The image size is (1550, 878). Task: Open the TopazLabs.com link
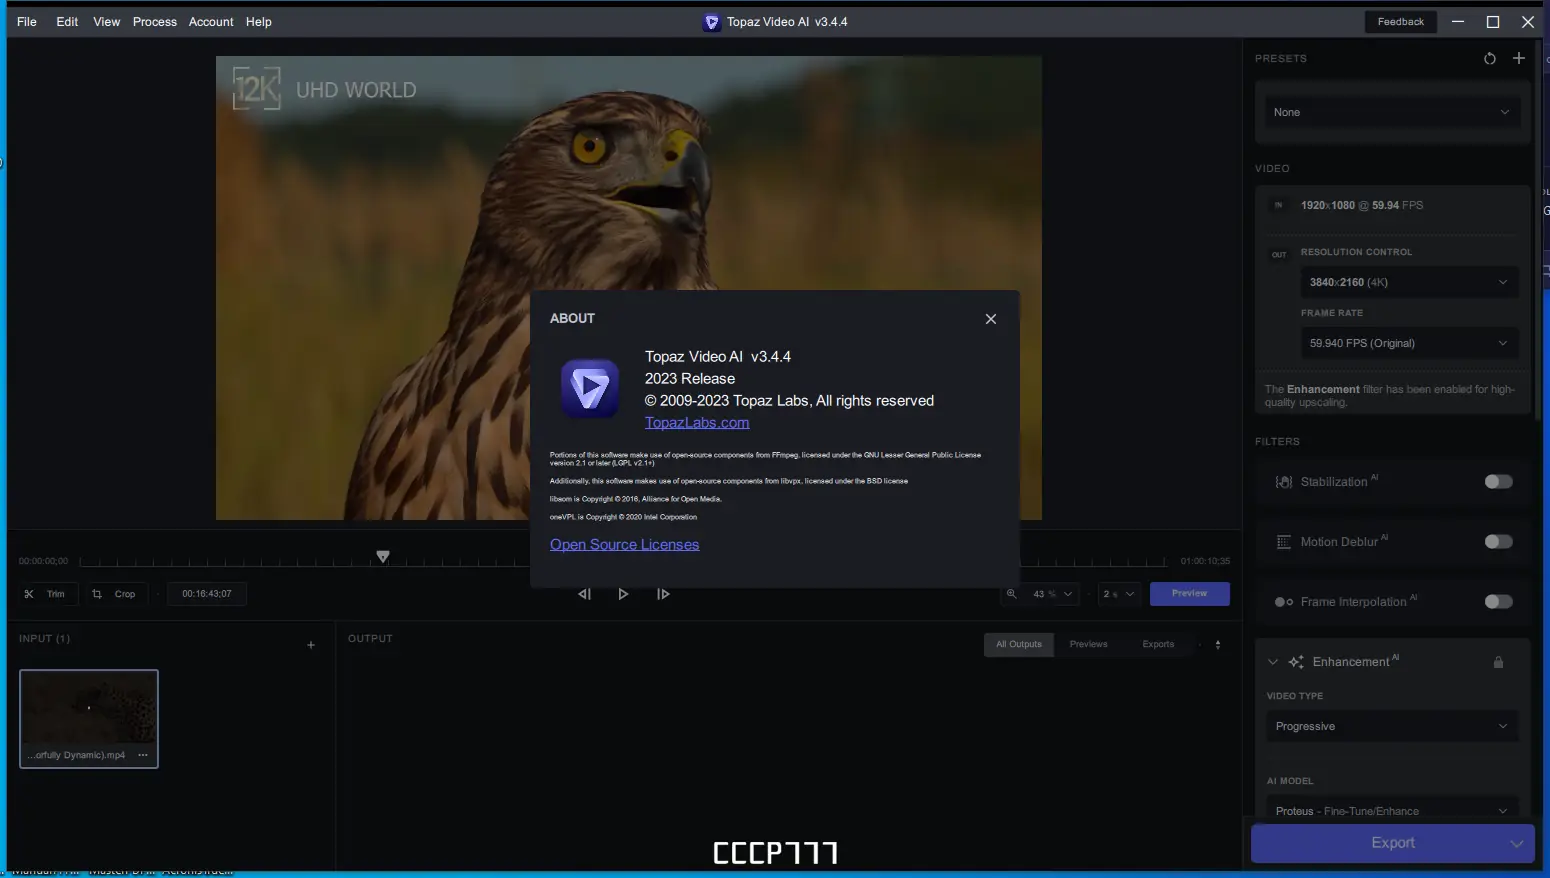pos(697,423)
